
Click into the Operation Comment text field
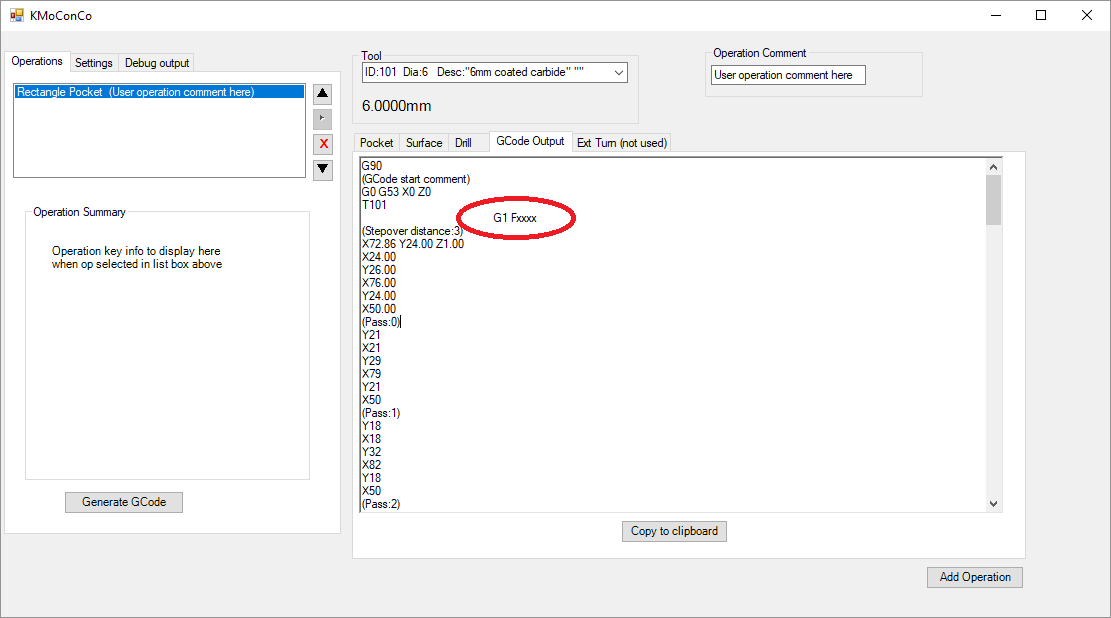[x=788, y=75]
